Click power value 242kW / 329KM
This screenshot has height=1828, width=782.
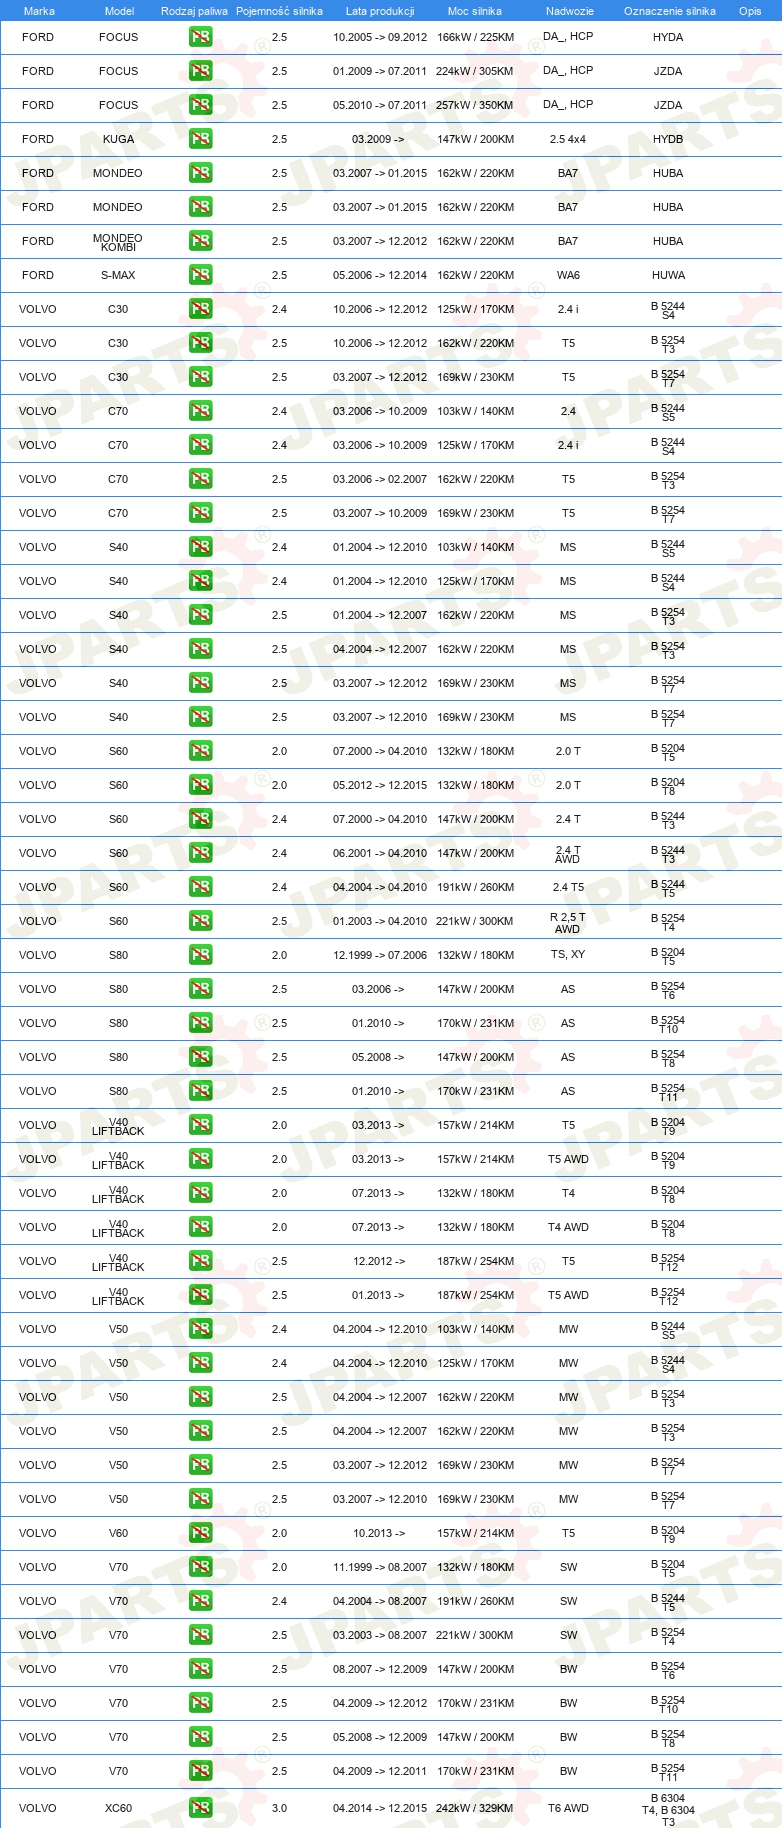point(475,1808)
